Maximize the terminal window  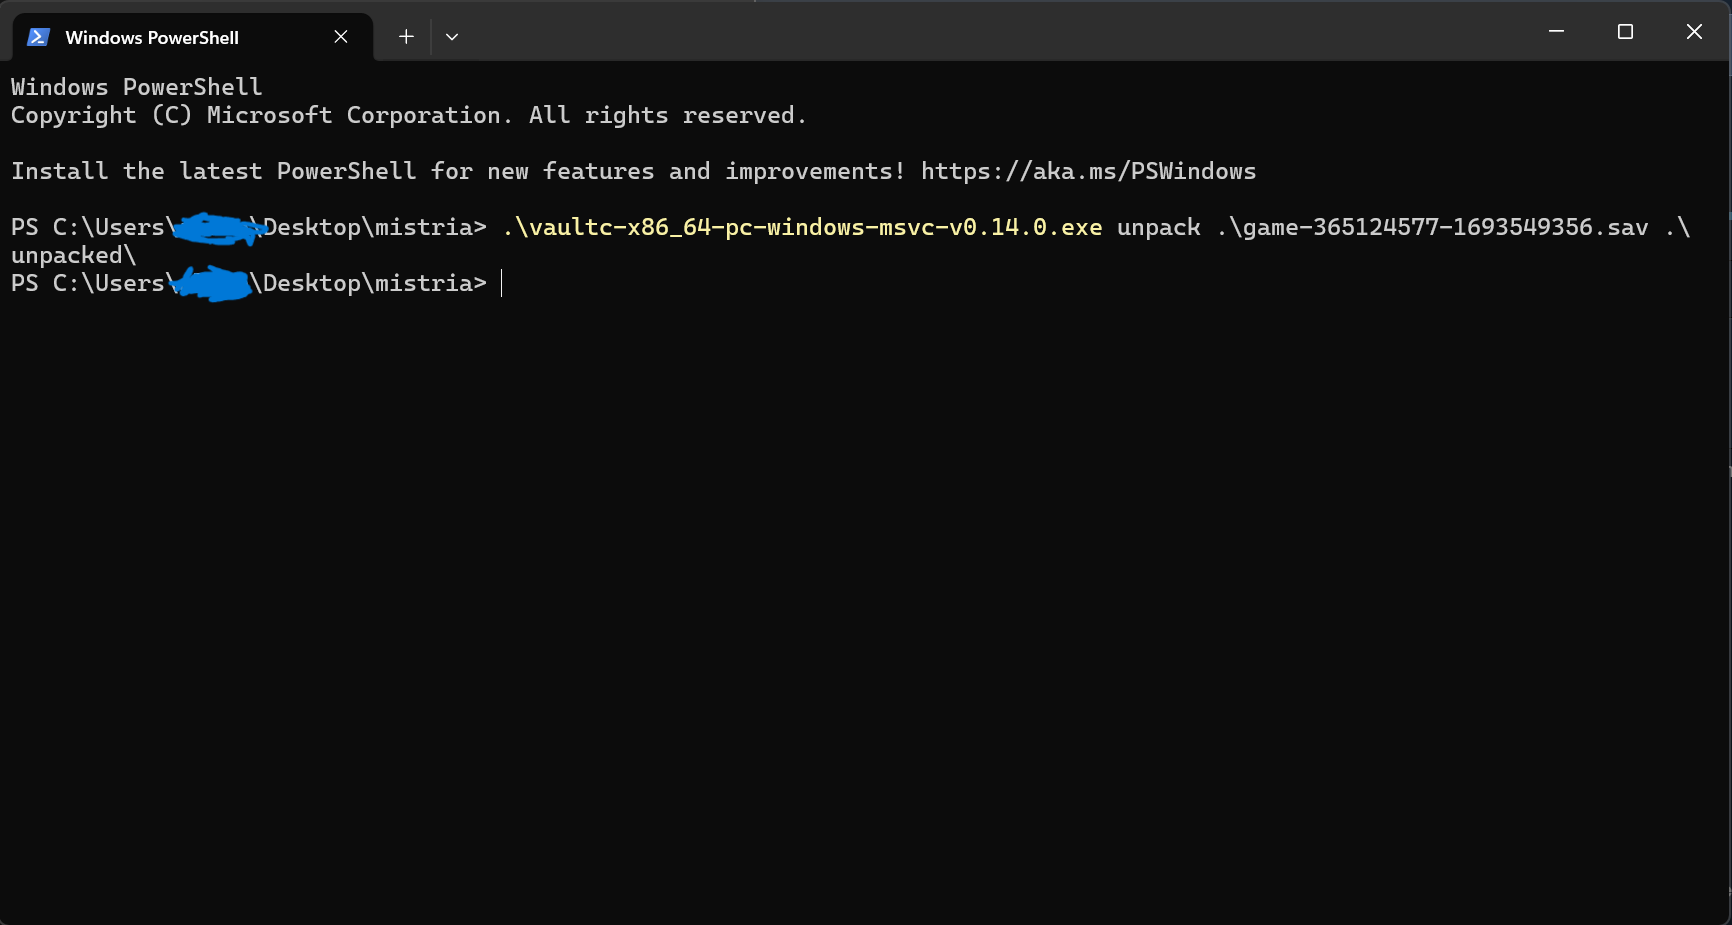click(1625, 32)
